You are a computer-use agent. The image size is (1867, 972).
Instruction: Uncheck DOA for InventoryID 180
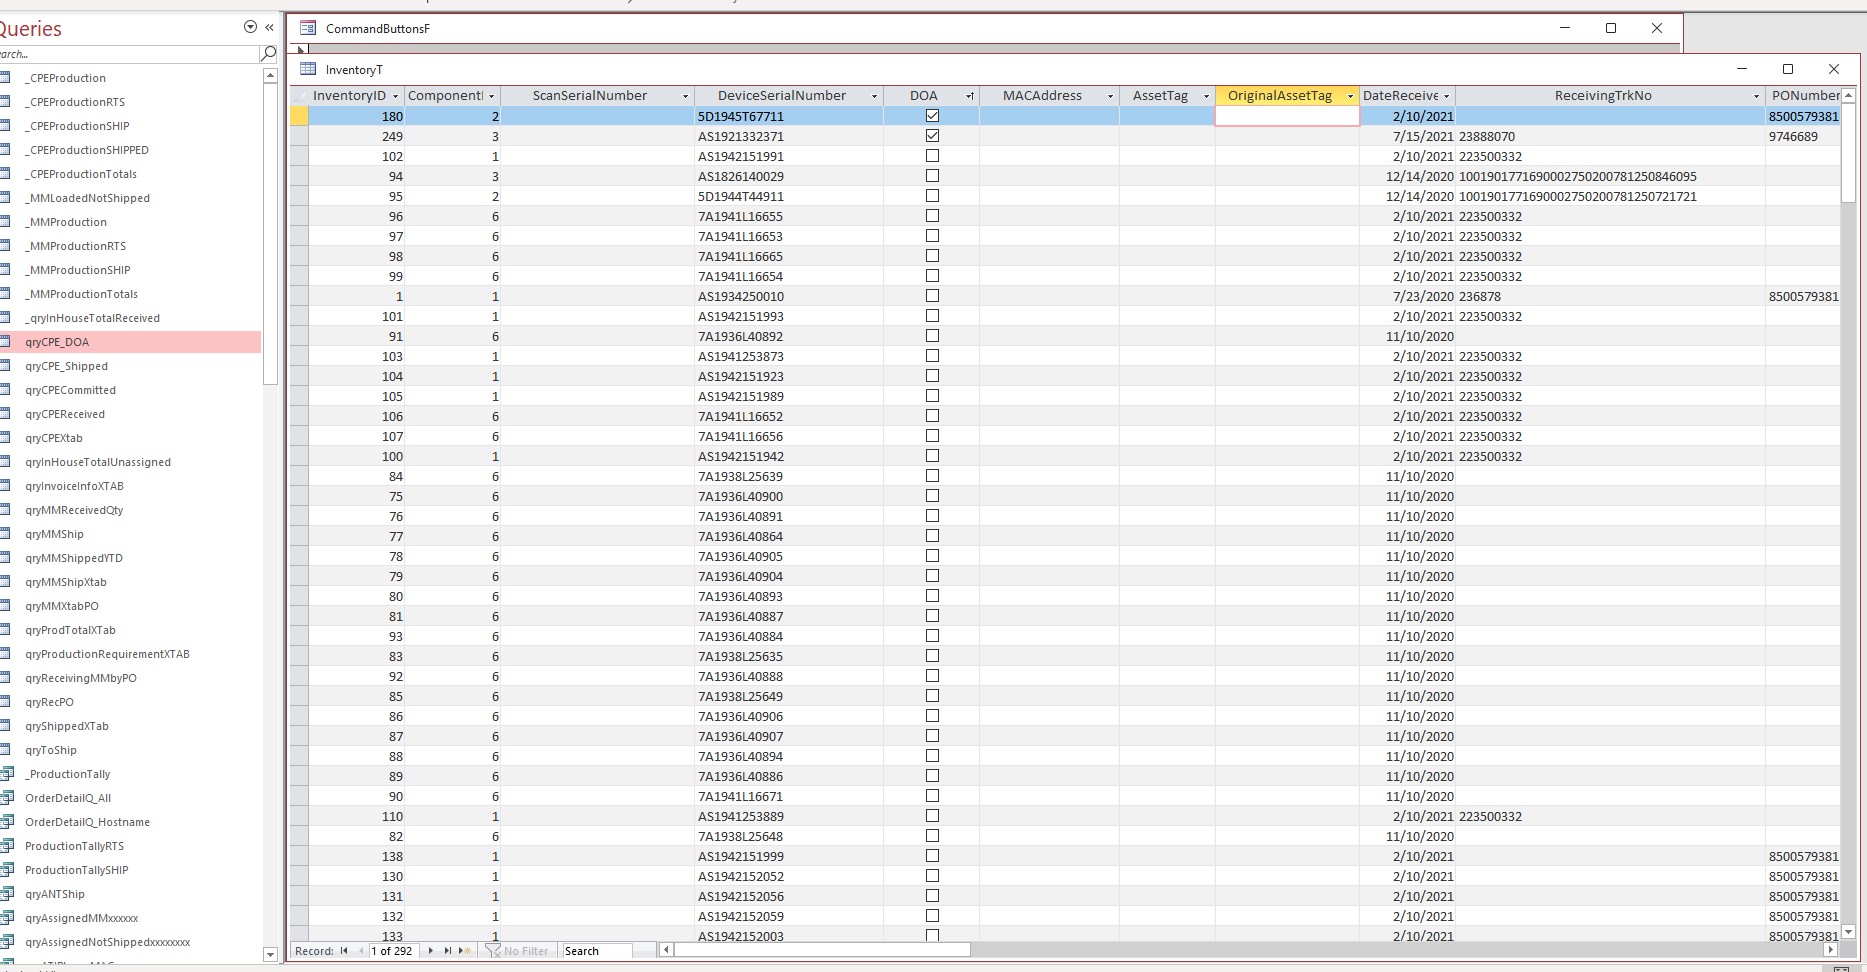coord(932,116)
